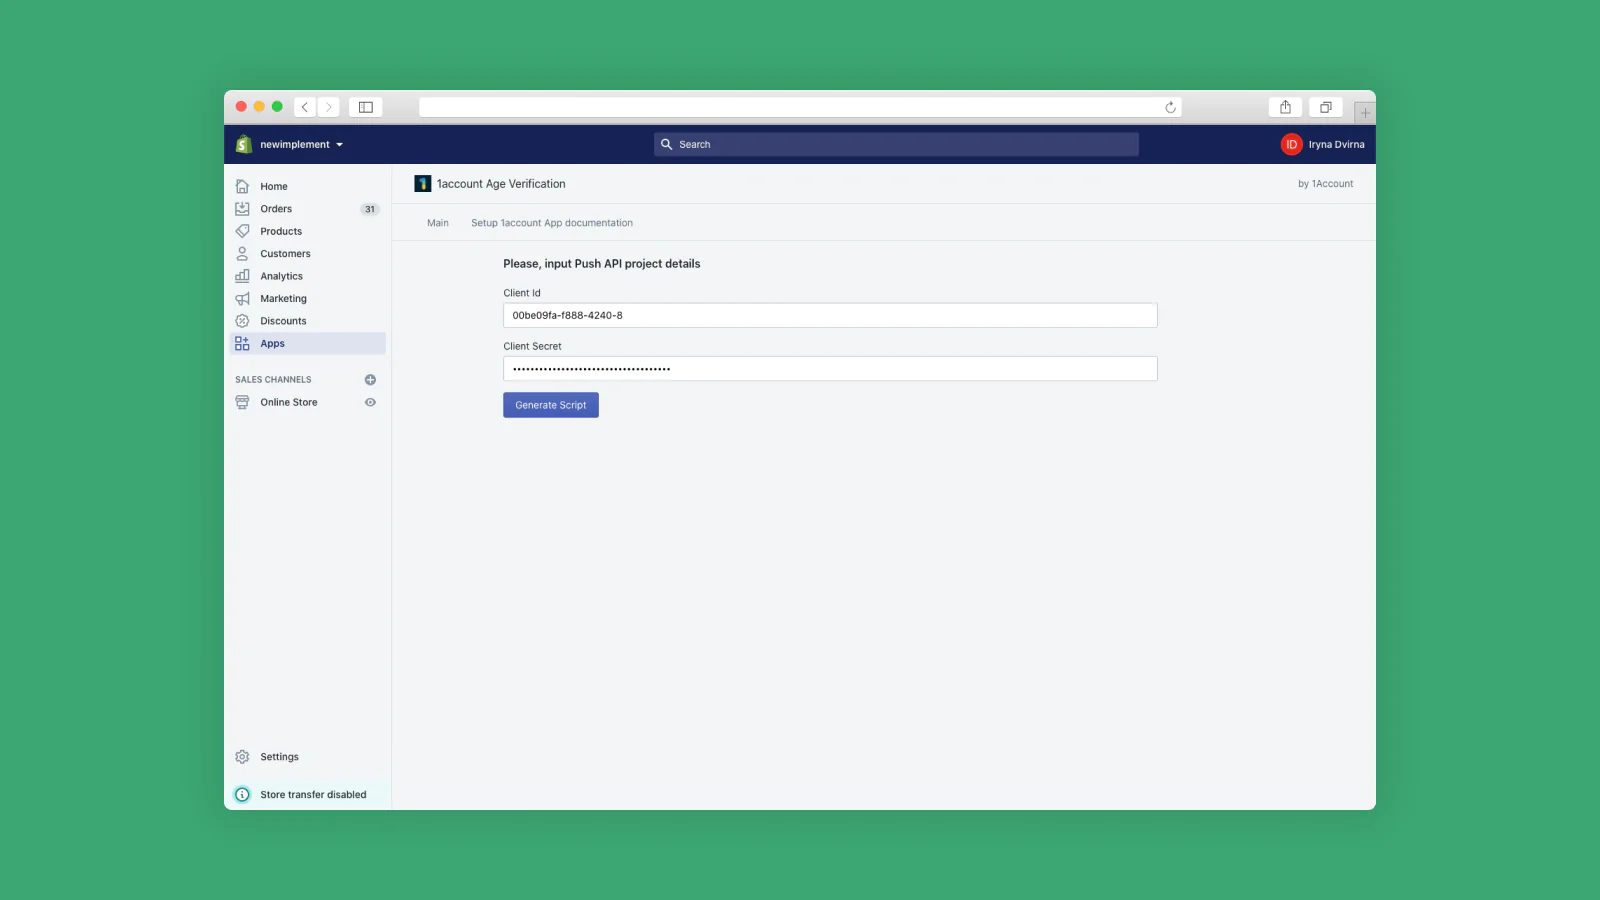Screen dimensions: 1600x900
Task: Click the Online Store storefront icon
Action: [x=242, y=402]
